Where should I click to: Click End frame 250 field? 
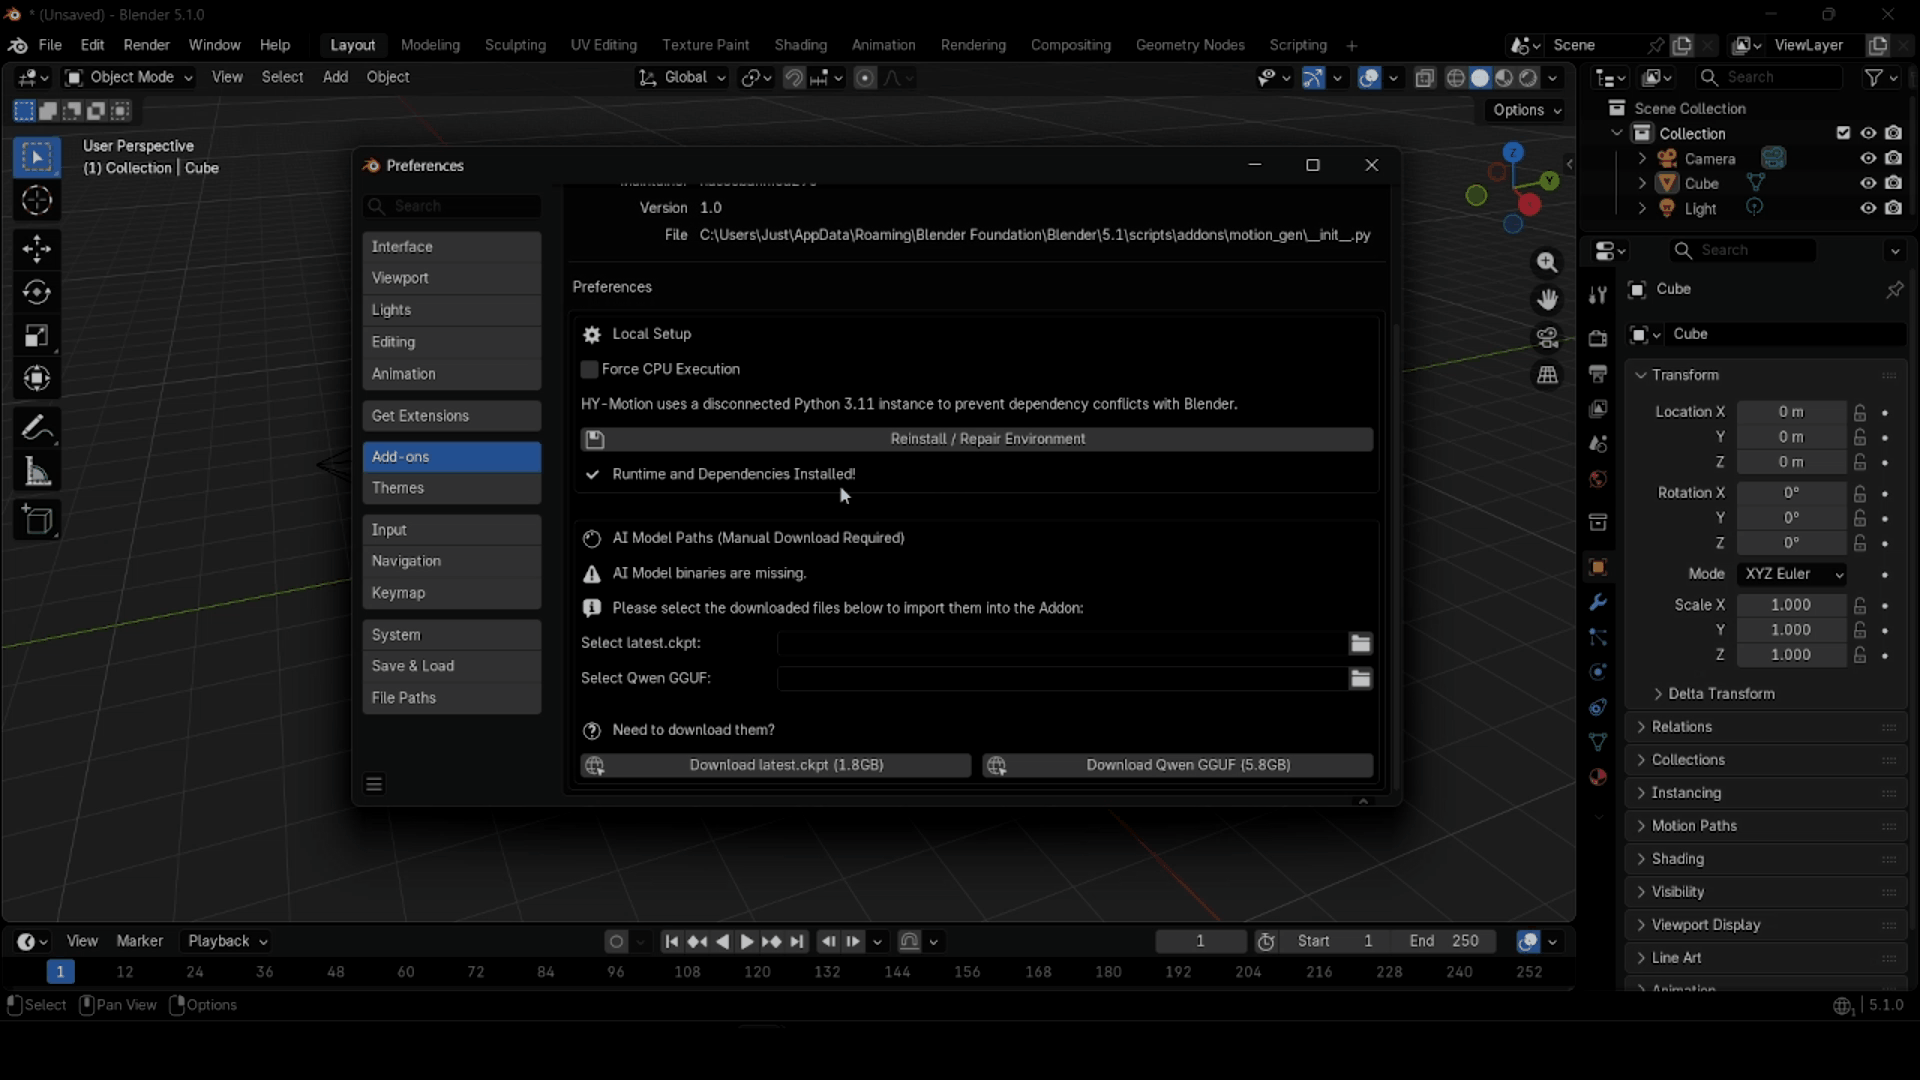1444,941
